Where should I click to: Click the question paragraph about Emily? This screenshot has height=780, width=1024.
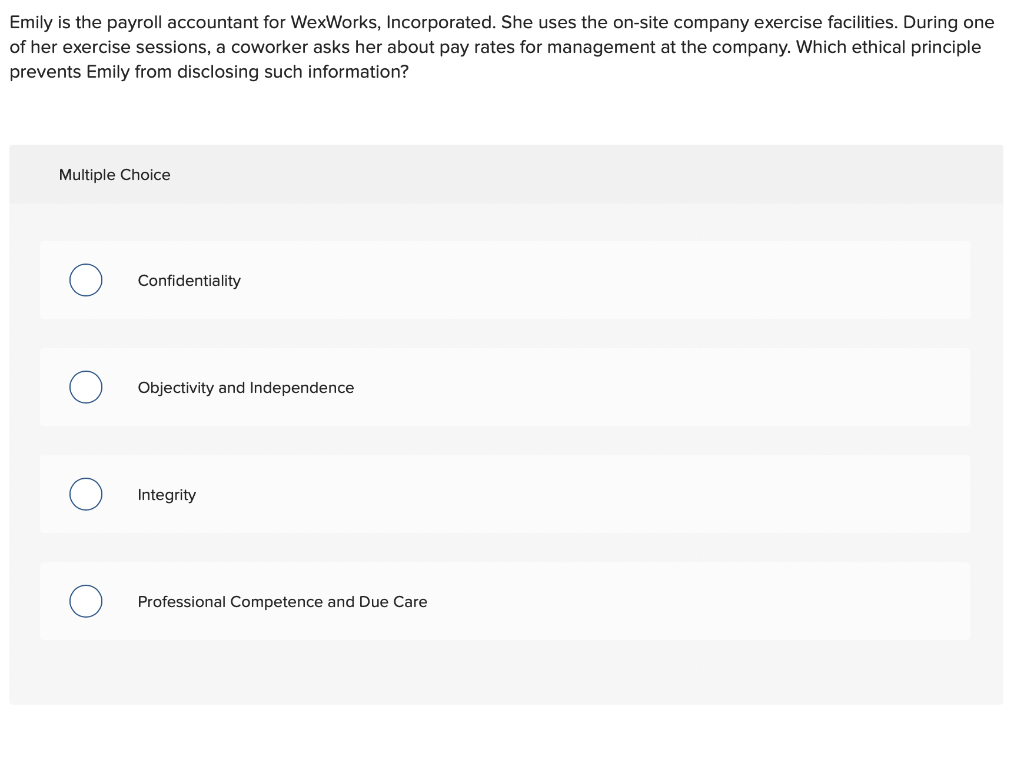click(x=502, y=47)
